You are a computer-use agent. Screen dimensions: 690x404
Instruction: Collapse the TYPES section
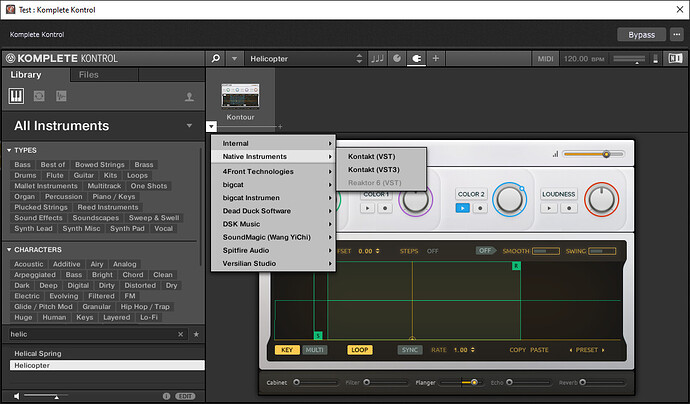point(9,150)
